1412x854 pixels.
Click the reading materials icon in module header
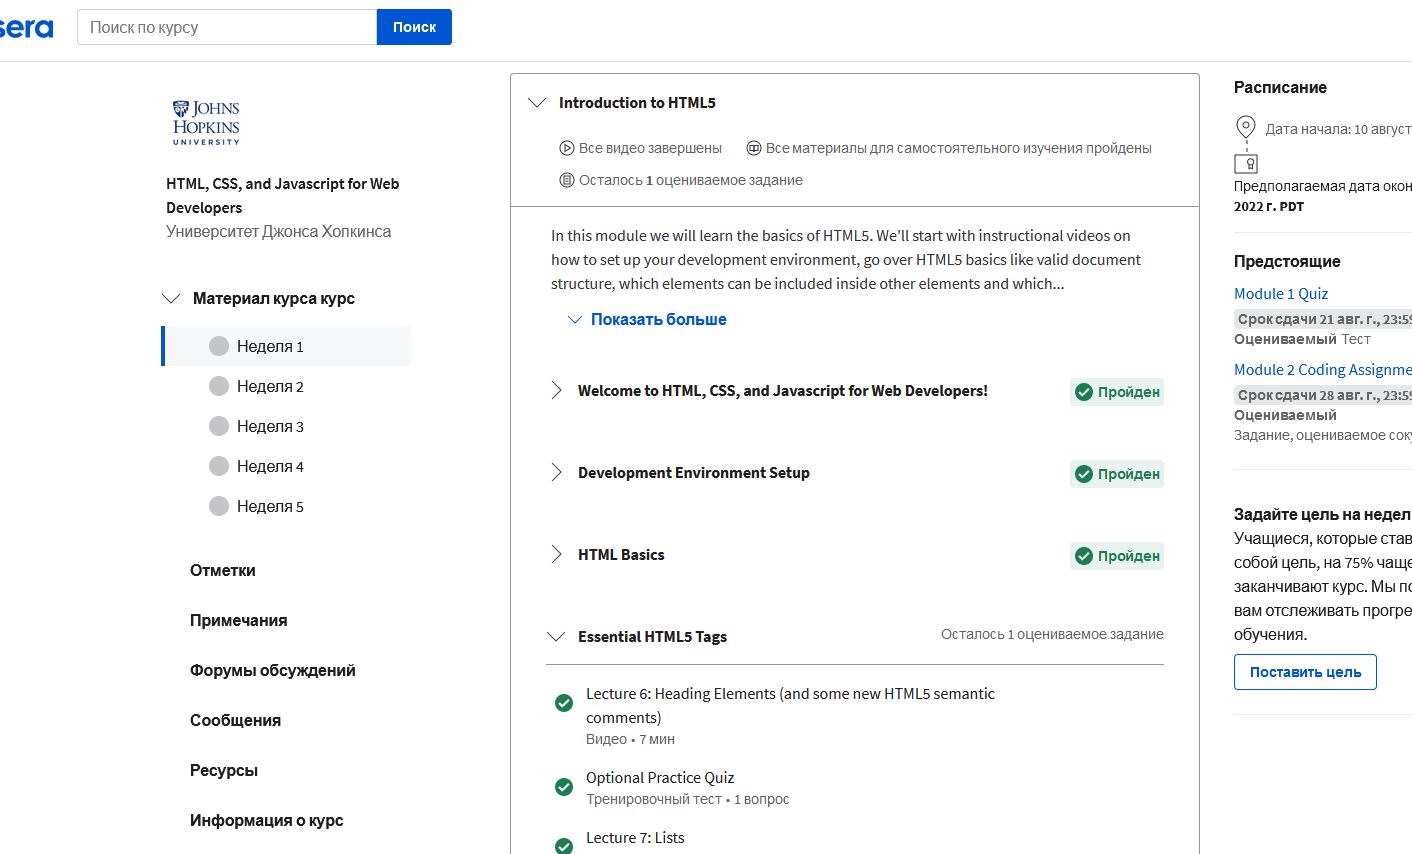754,148
